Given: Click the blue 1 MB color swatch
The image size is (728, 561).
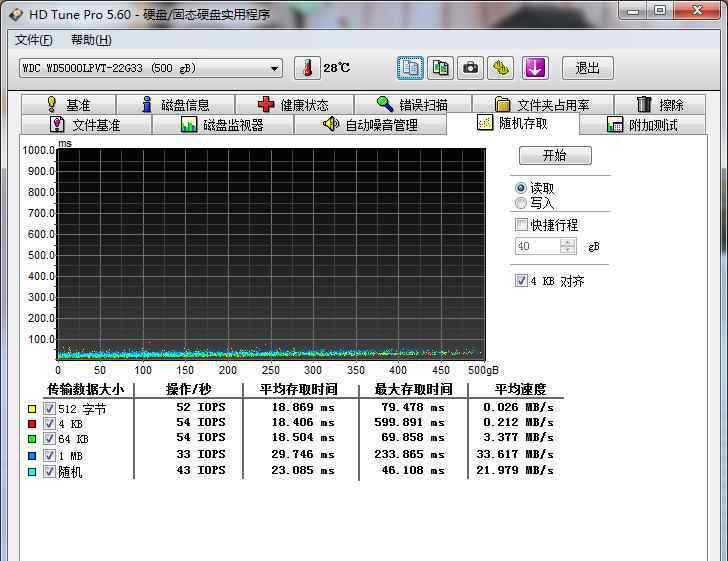Looking at the screenshot, I should pyautogui.click(x=32, y=456).
